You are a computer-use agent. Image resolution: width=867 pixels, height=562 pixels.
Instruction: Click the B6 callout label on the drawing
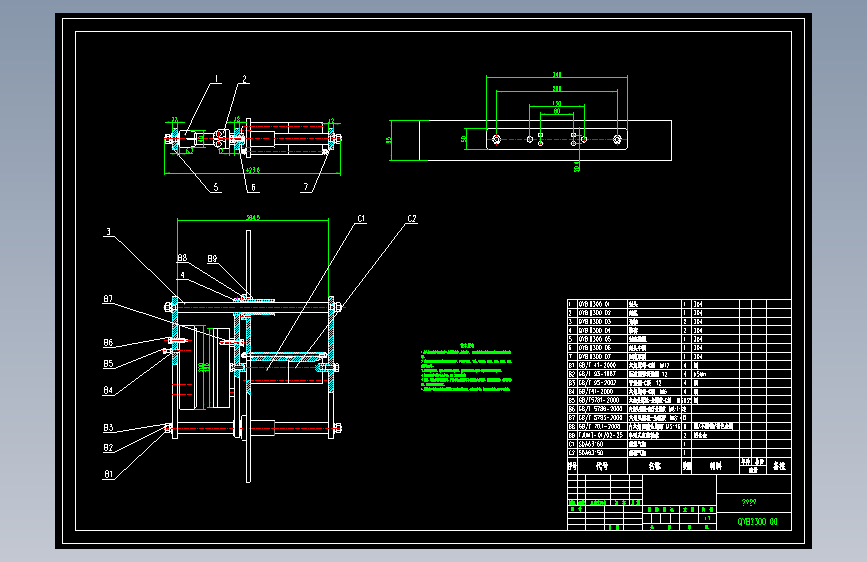[x=108, y=343]
